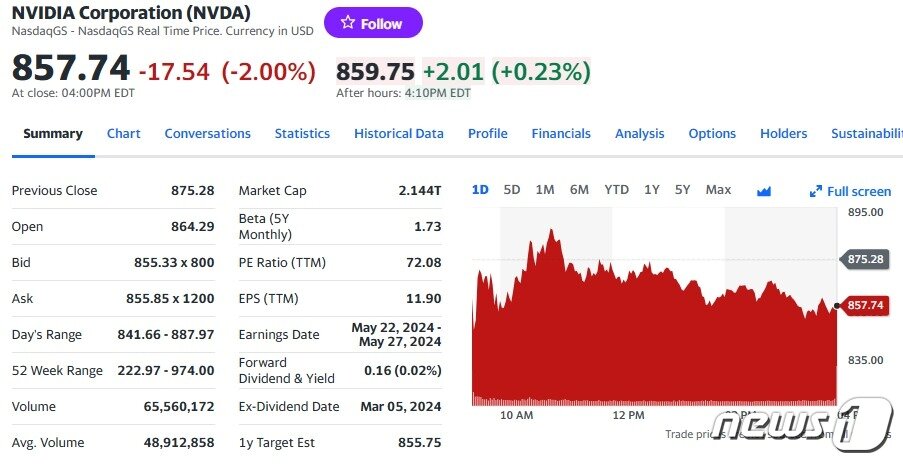This screenshot has width=903, height=464.
Task: Open the Historical Data tab
Action: [x=399, y=134]
